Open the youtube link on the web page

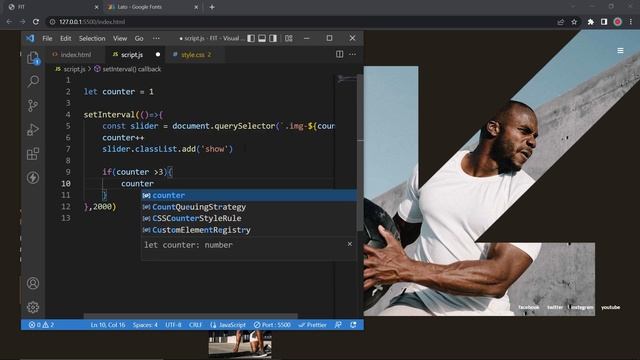point(610,307)
